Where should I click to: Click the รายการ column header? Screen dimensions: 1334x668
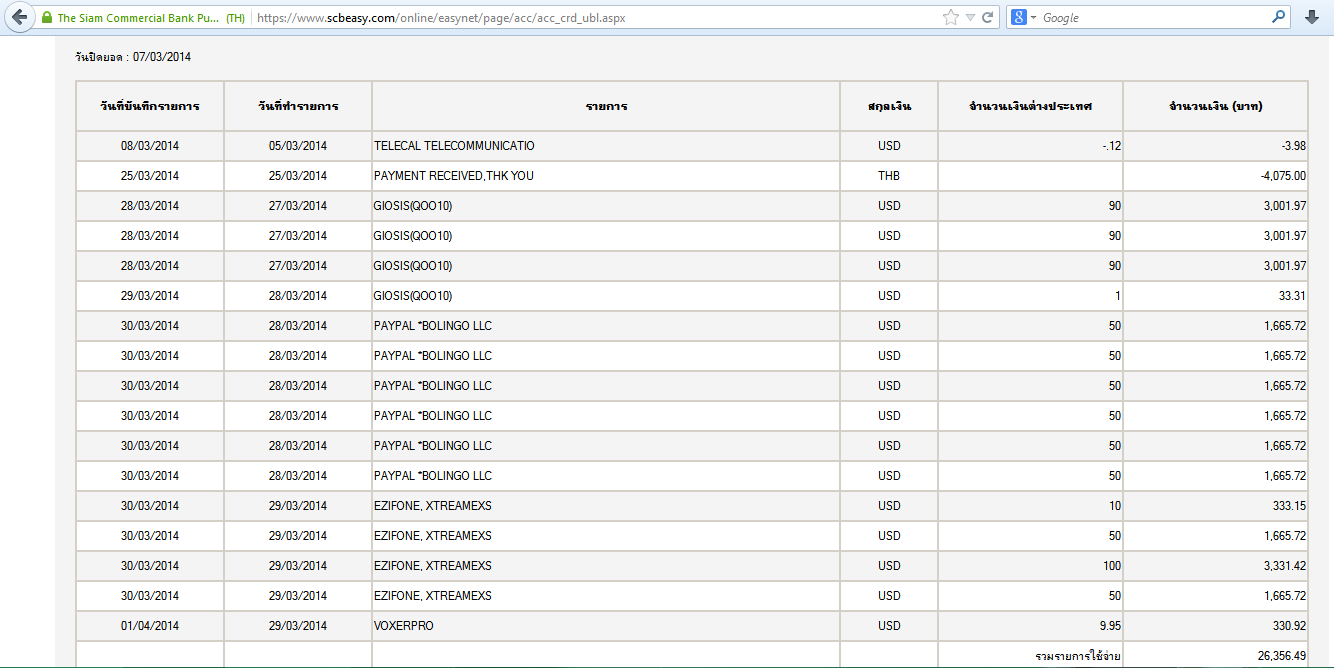[x=606, y=106]
